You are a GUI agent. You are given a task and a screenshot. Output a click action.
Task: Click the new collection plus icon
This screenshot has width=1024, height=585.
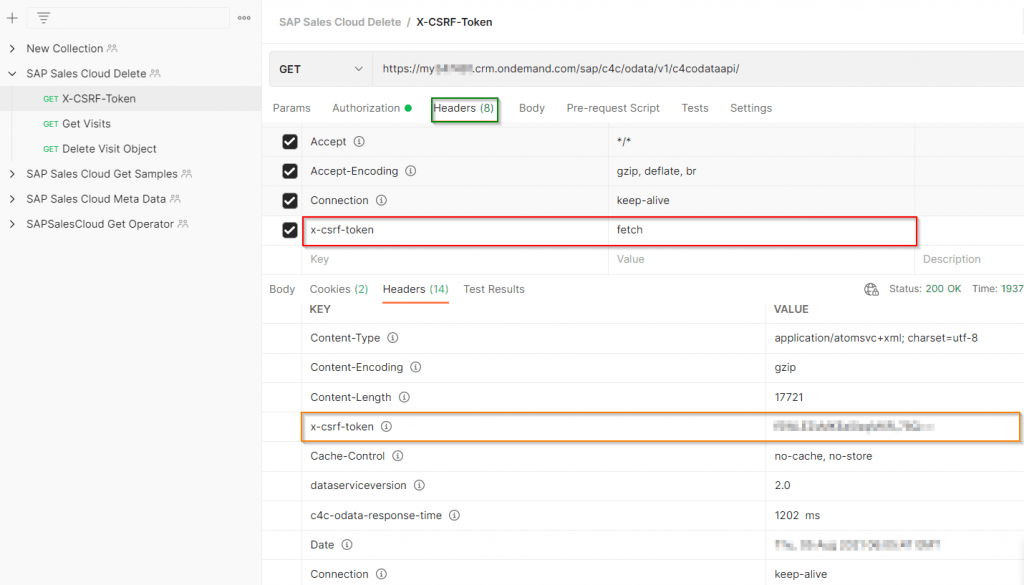10,17
